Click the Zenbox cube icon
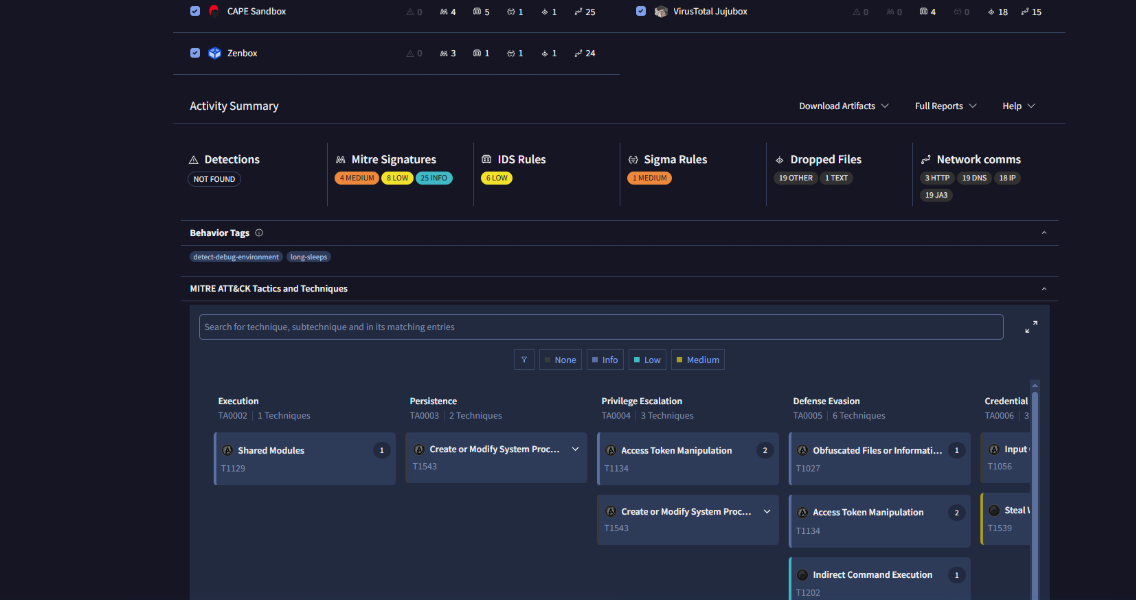 [x=214, y=53]
